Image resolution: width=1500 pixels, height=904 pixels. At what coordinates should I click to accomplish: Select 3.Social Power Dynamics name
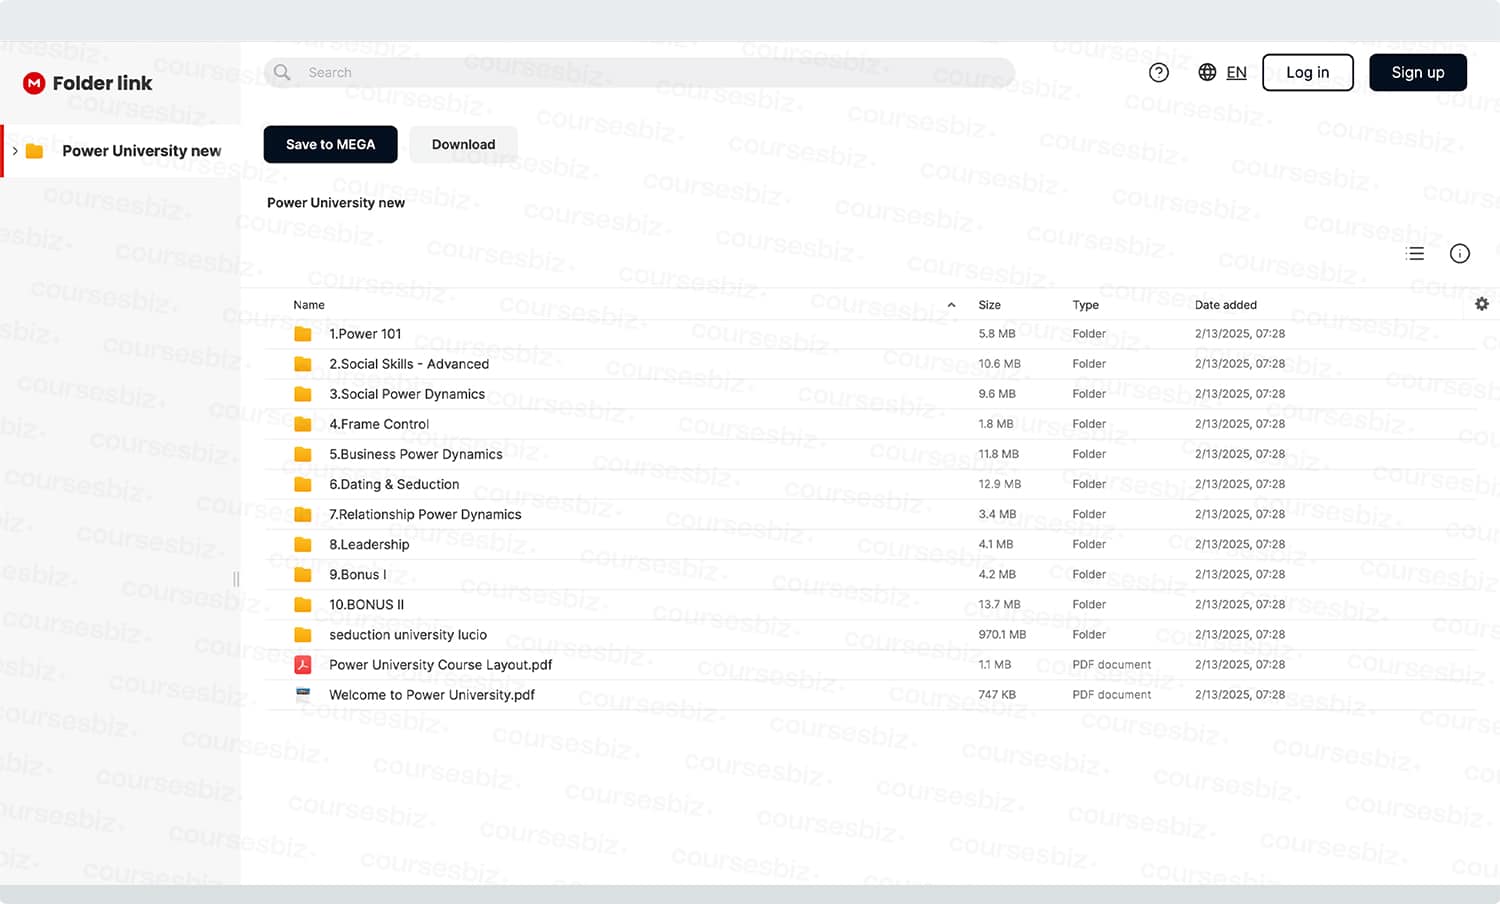point(407,394)
